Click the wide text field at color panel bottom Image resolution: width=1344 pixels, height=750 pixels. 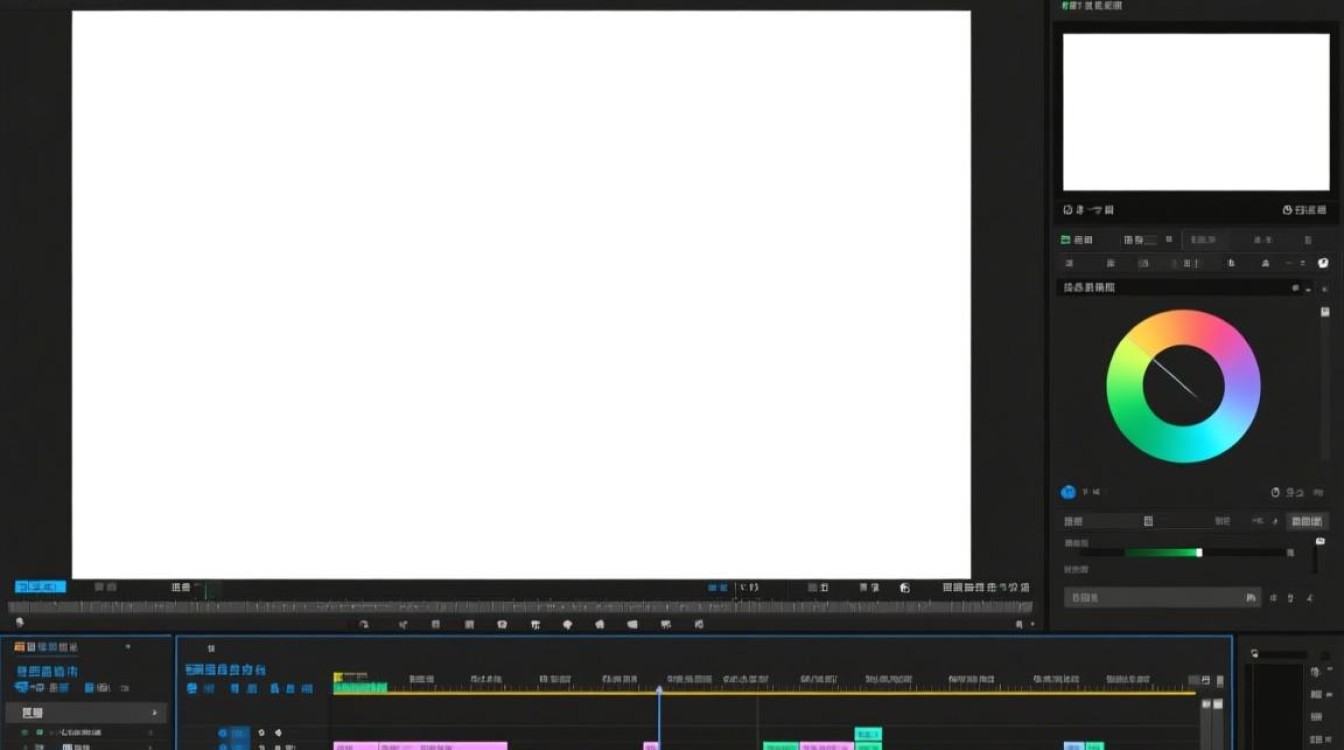[1161, 597]
